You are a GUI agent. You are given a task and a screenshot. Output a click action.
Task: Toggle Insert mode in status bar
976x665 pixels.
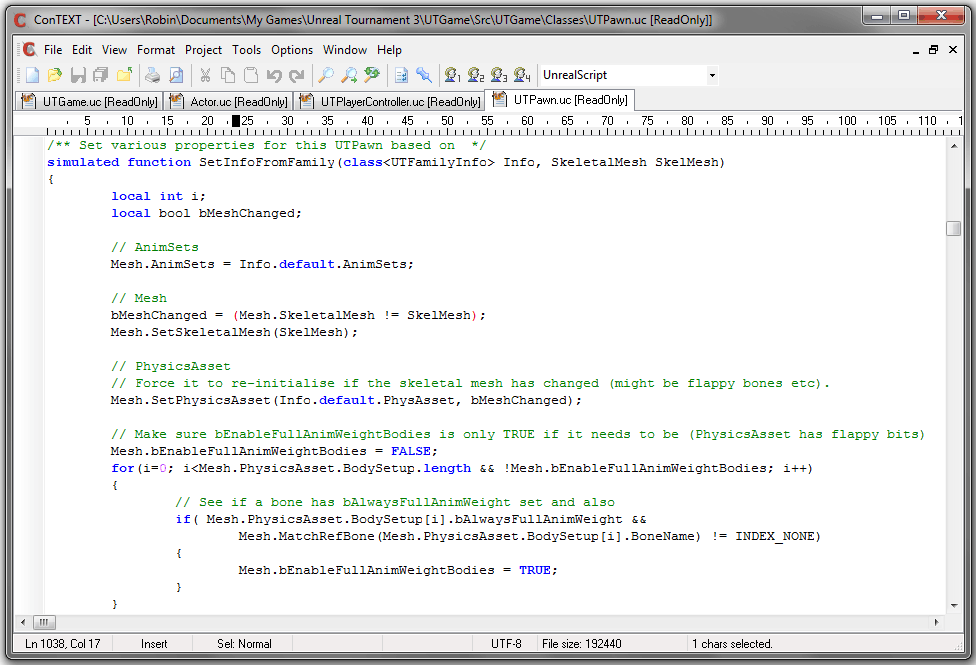click(x=154, y=644)
